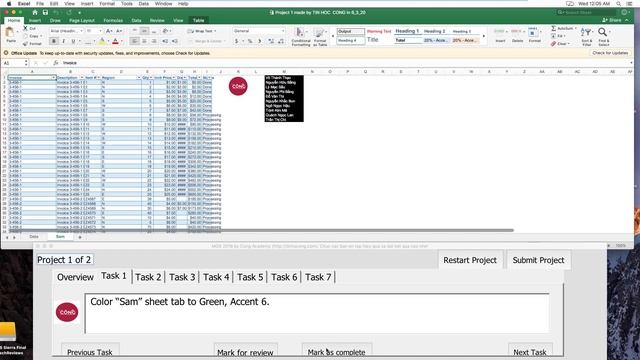Image resolution: width=640 pixels, height=360 pixels.
Task: Click the Percent style icon
Action: tap(250, 41)
